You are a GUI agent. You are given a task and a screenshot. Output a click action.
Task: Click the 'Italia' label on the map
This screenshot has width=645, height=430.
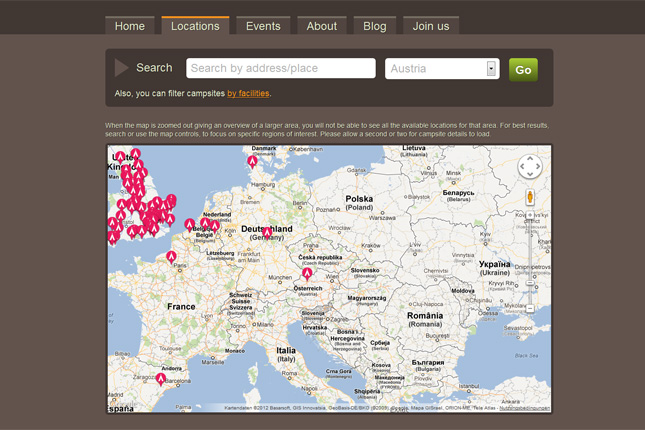(286, 350)
